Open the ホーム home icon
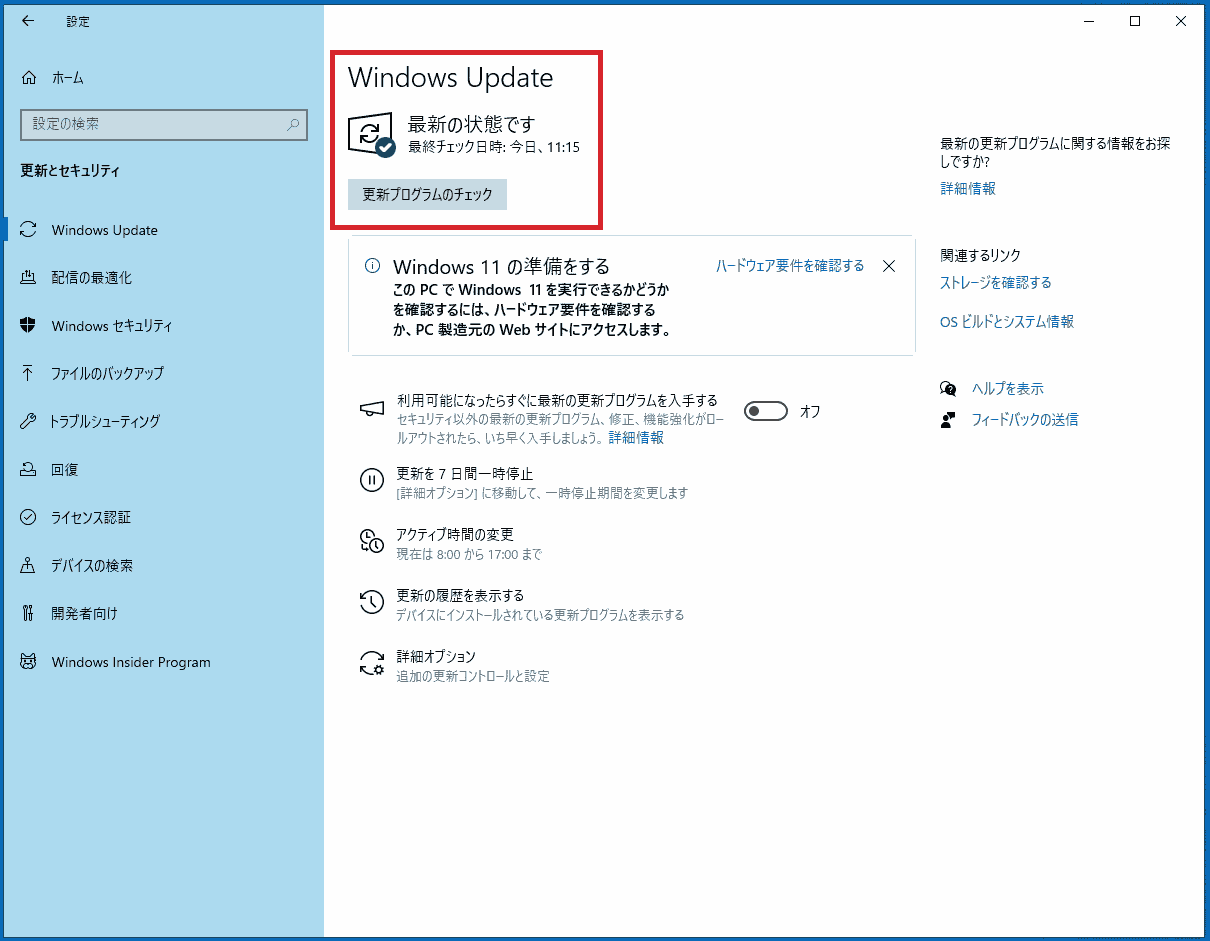The width and height of the screenshot is (1210, 941). pyautogui.click(x=29, y=78)
